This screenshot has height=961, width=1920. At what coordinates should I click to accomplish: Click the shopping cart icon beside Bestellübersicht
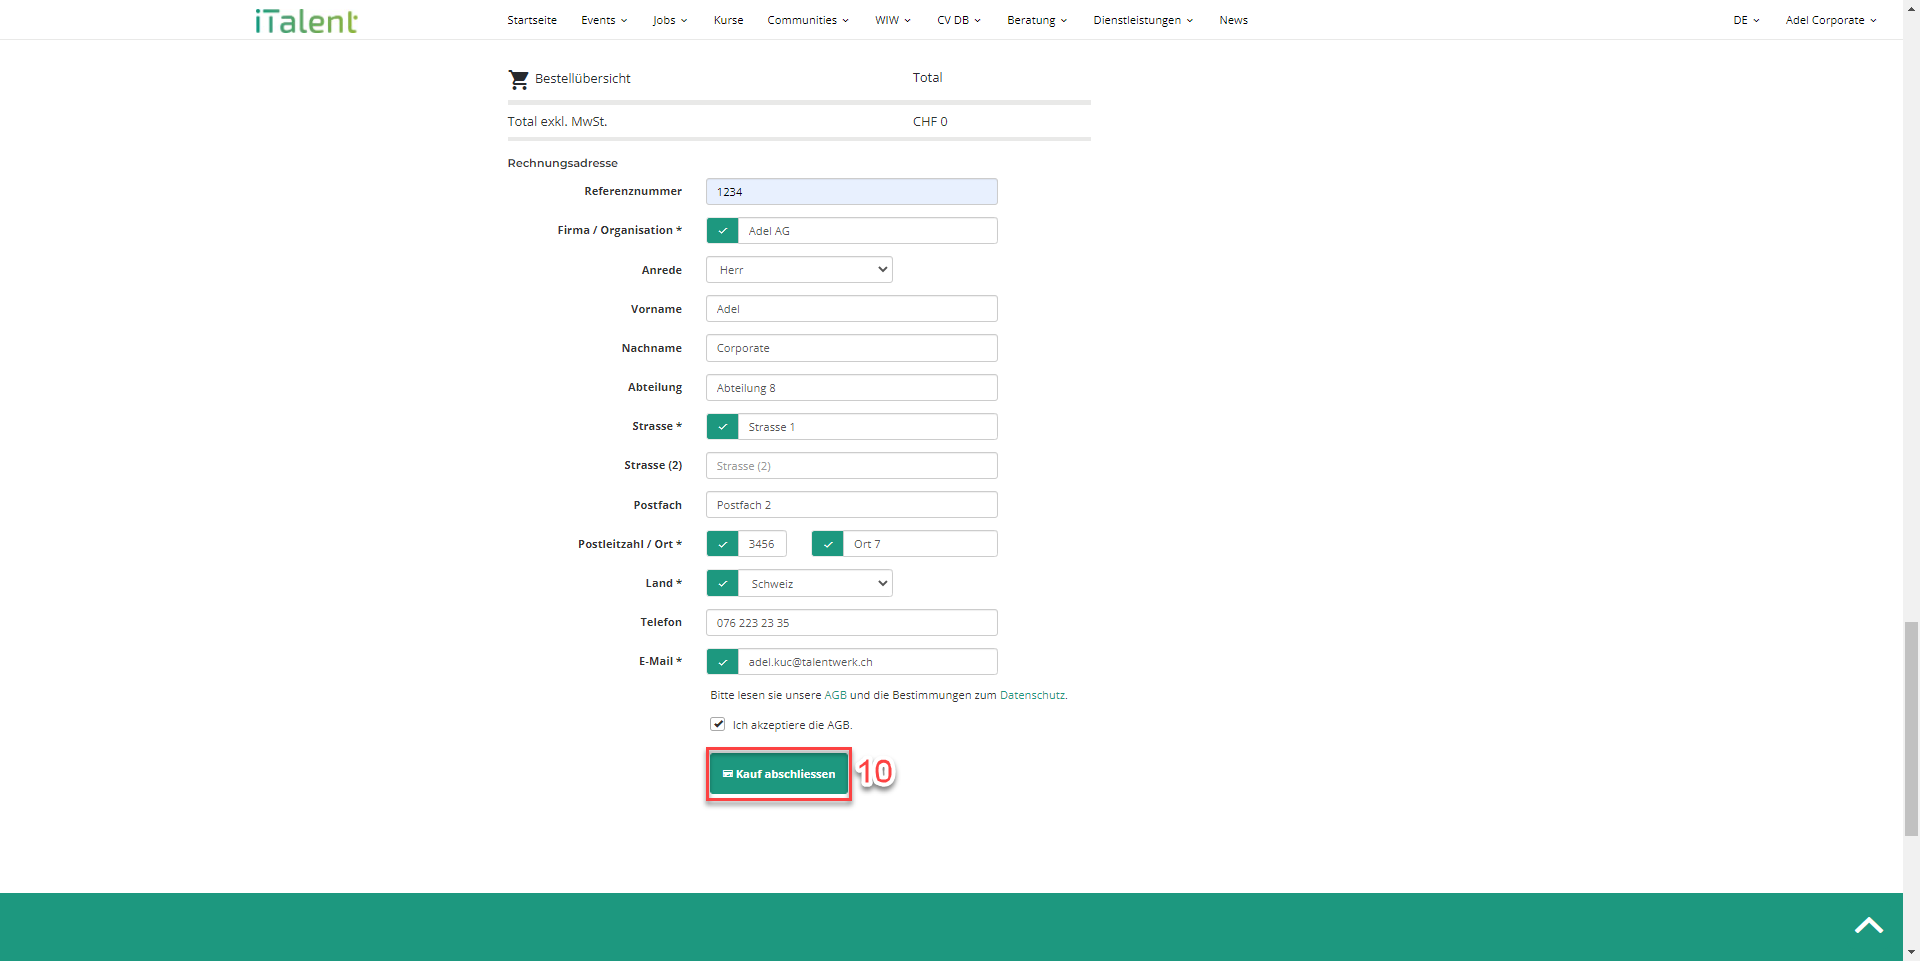(518, 79)
